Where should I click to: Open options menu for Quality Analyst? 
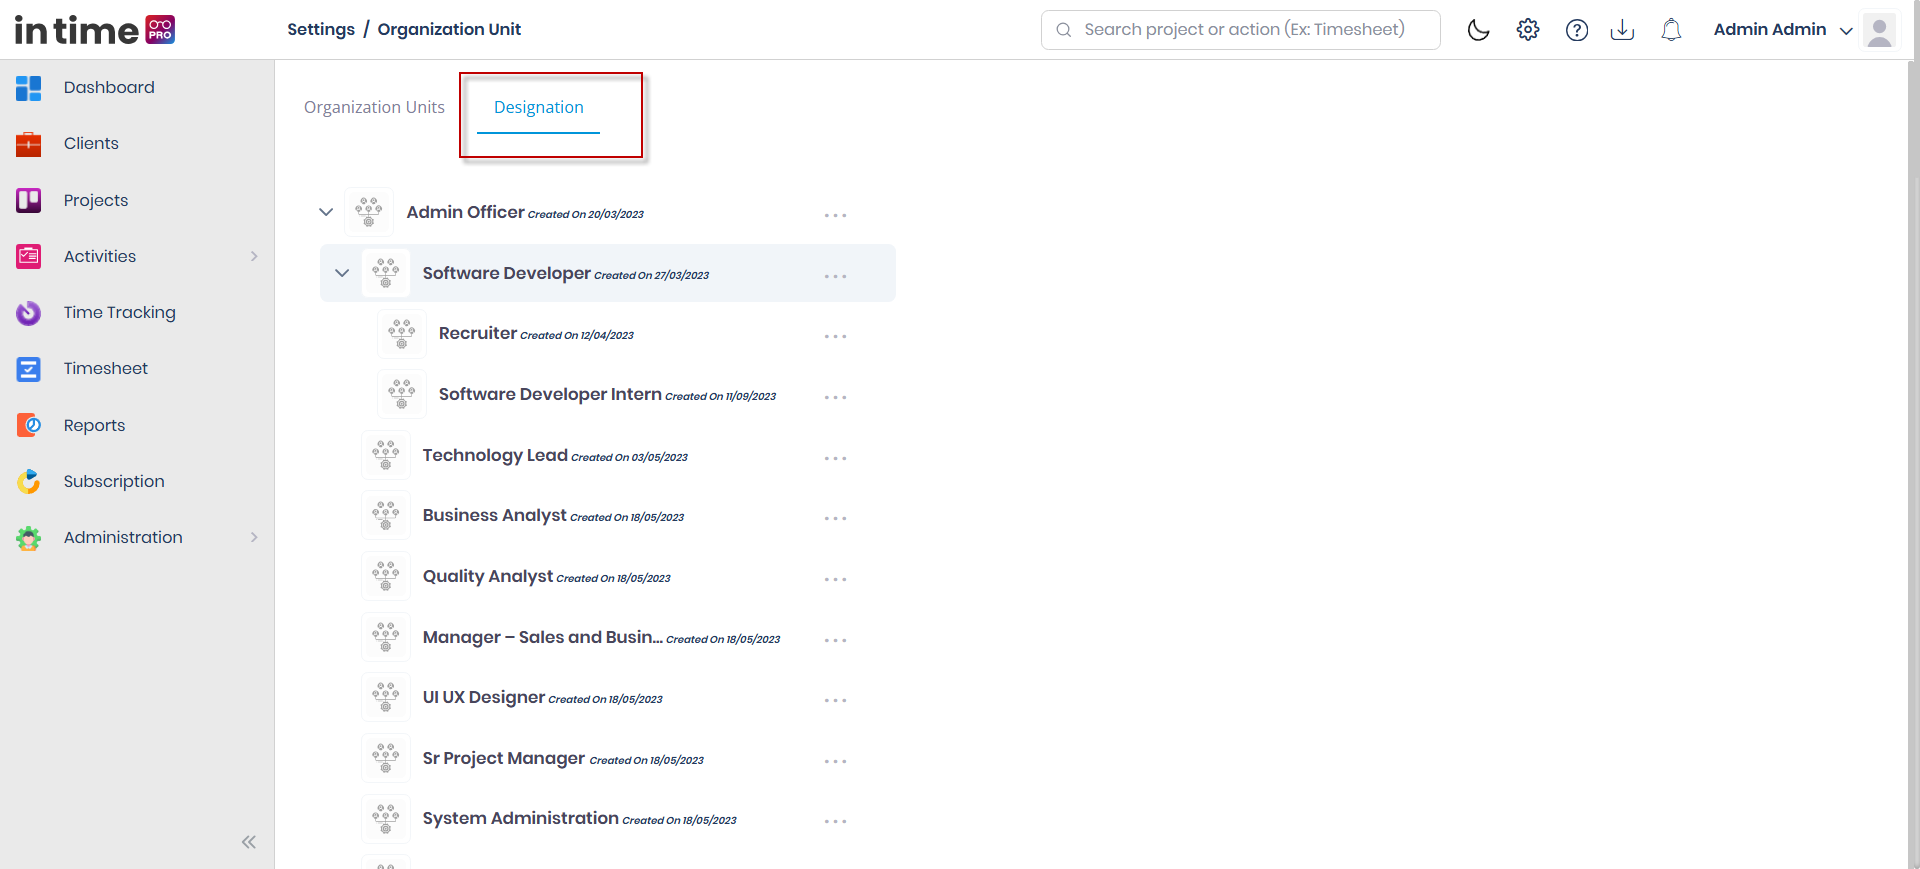coord(836,579)
